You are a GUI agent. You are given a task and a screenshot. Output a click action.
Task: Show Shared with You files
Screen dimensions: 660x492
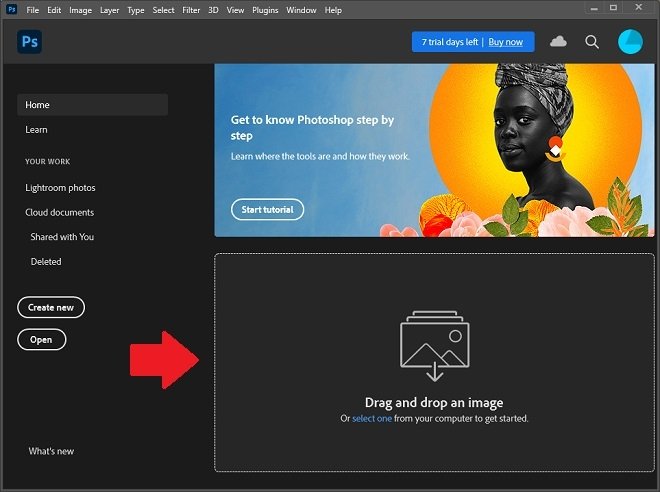tap(62, 237)
